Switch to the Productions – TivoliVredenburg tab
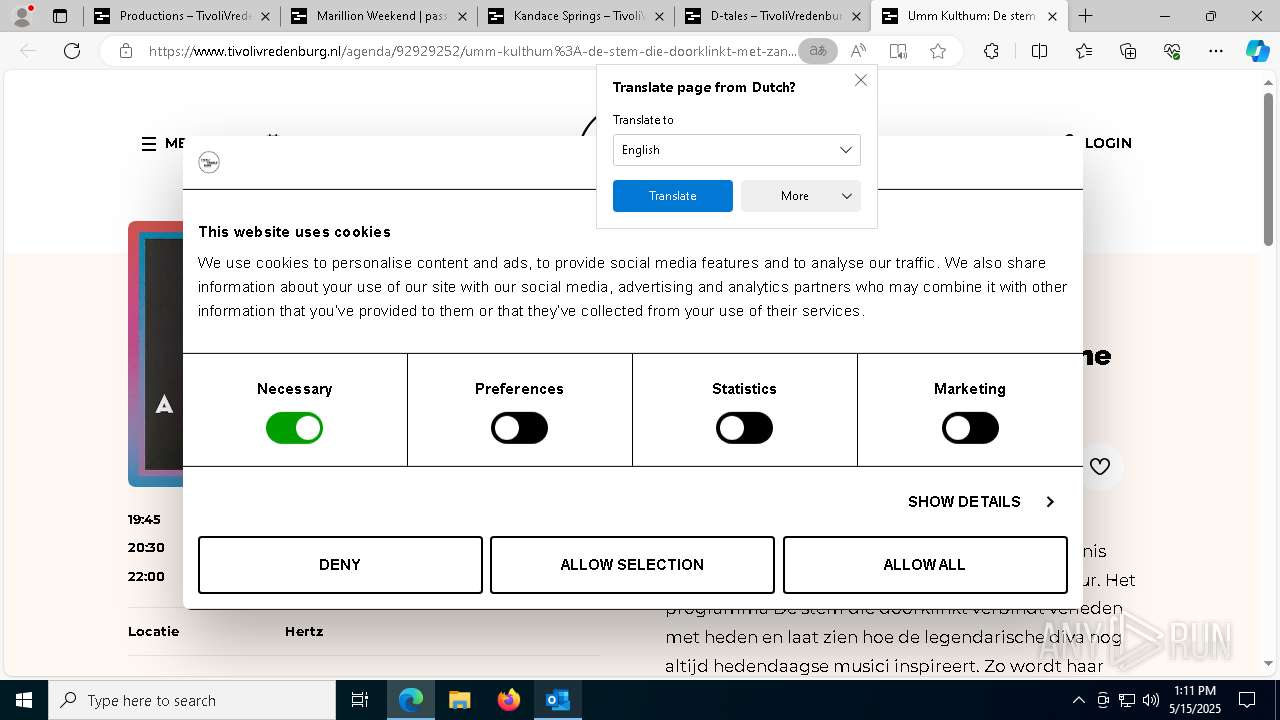 click(180, 16)
